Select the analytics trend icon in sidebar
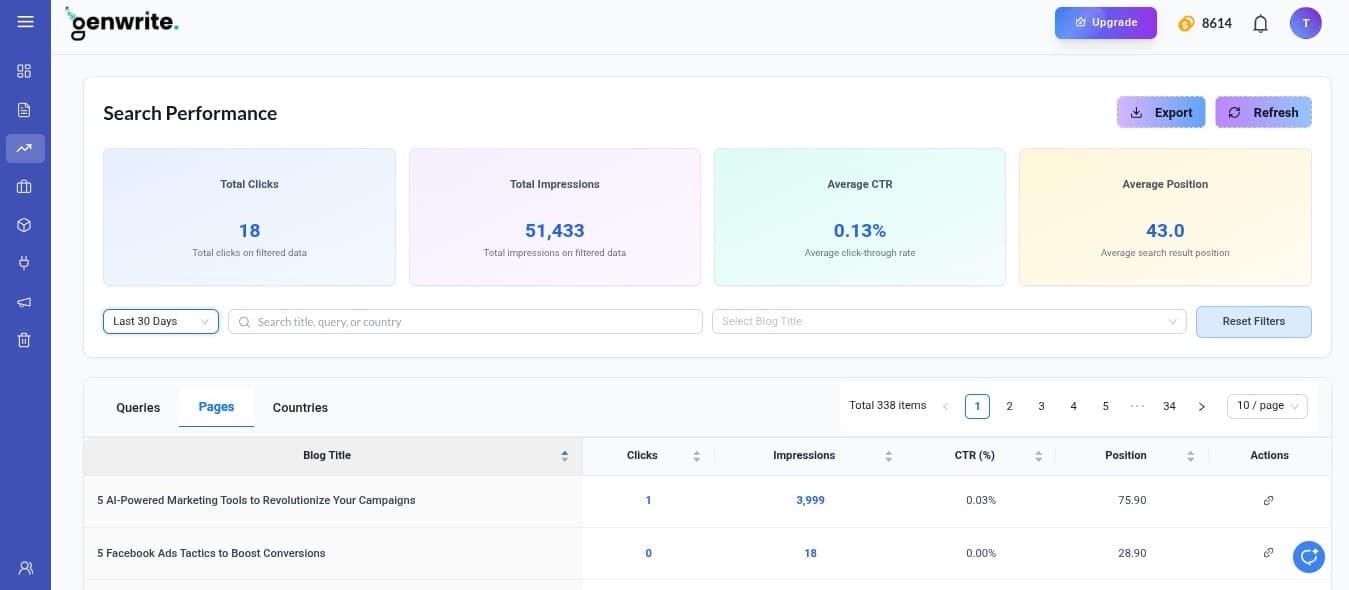Viewport: 1349px width, 590px height. tap(25, 148)
